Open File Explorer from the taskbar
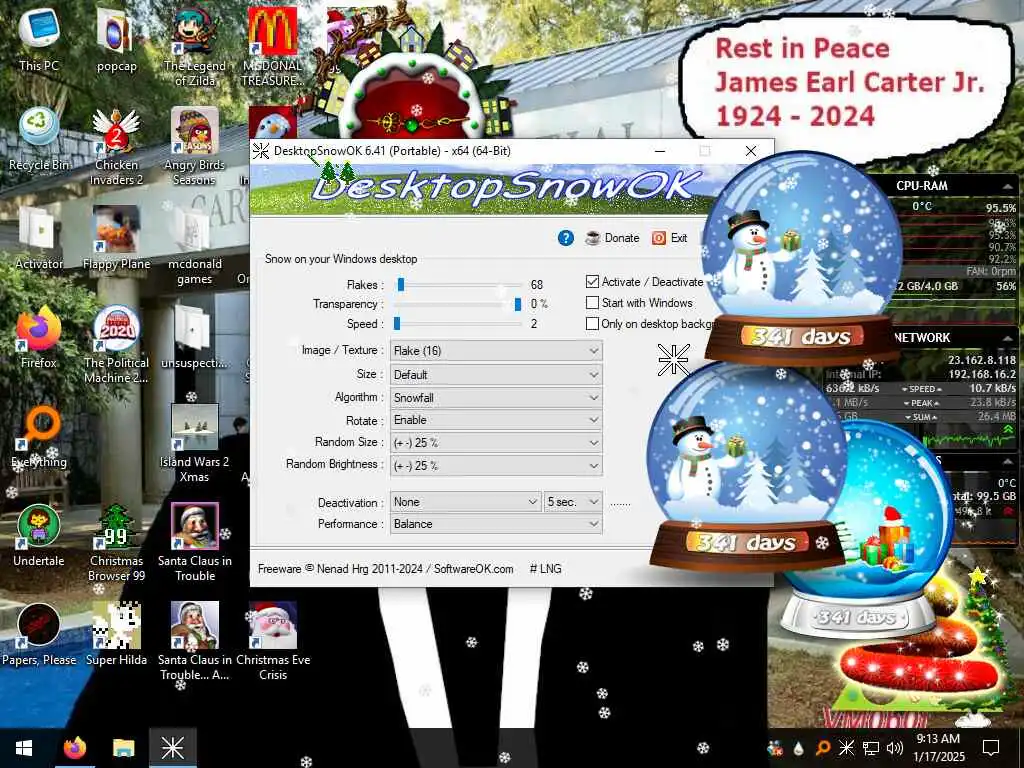This screenshot has width=1024, height=768. click(x=123, y=748)
